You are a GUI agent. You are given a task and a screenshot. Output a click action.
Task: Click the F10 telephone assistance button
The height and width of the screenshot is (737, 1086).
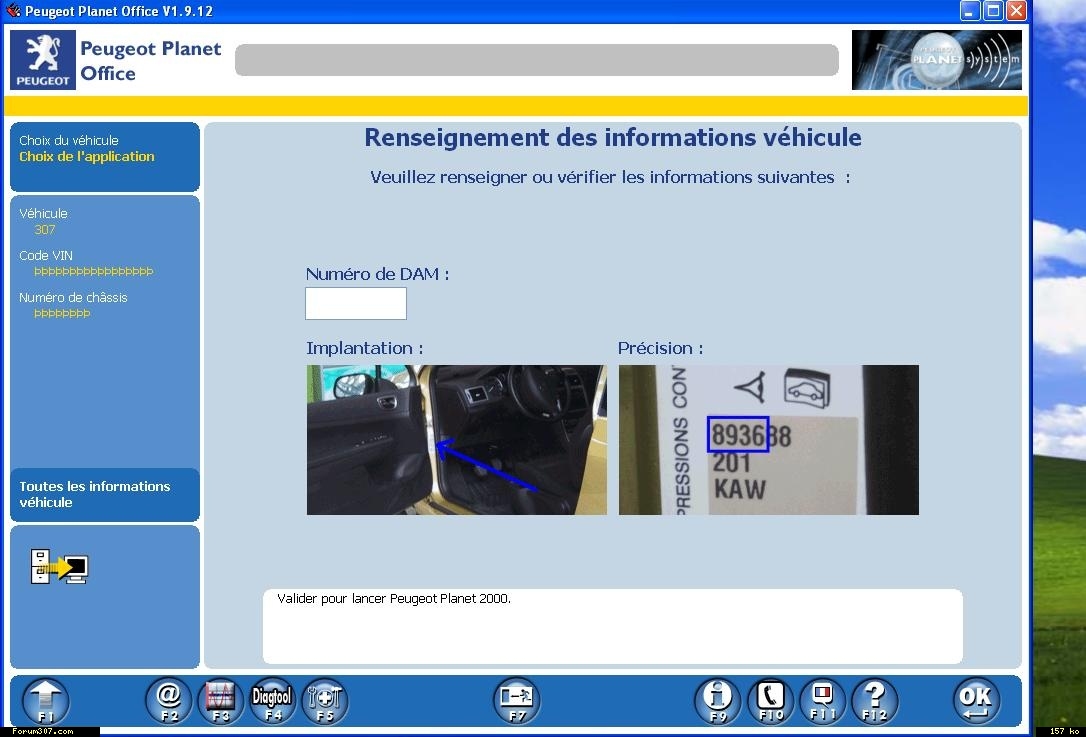(770, 701)
